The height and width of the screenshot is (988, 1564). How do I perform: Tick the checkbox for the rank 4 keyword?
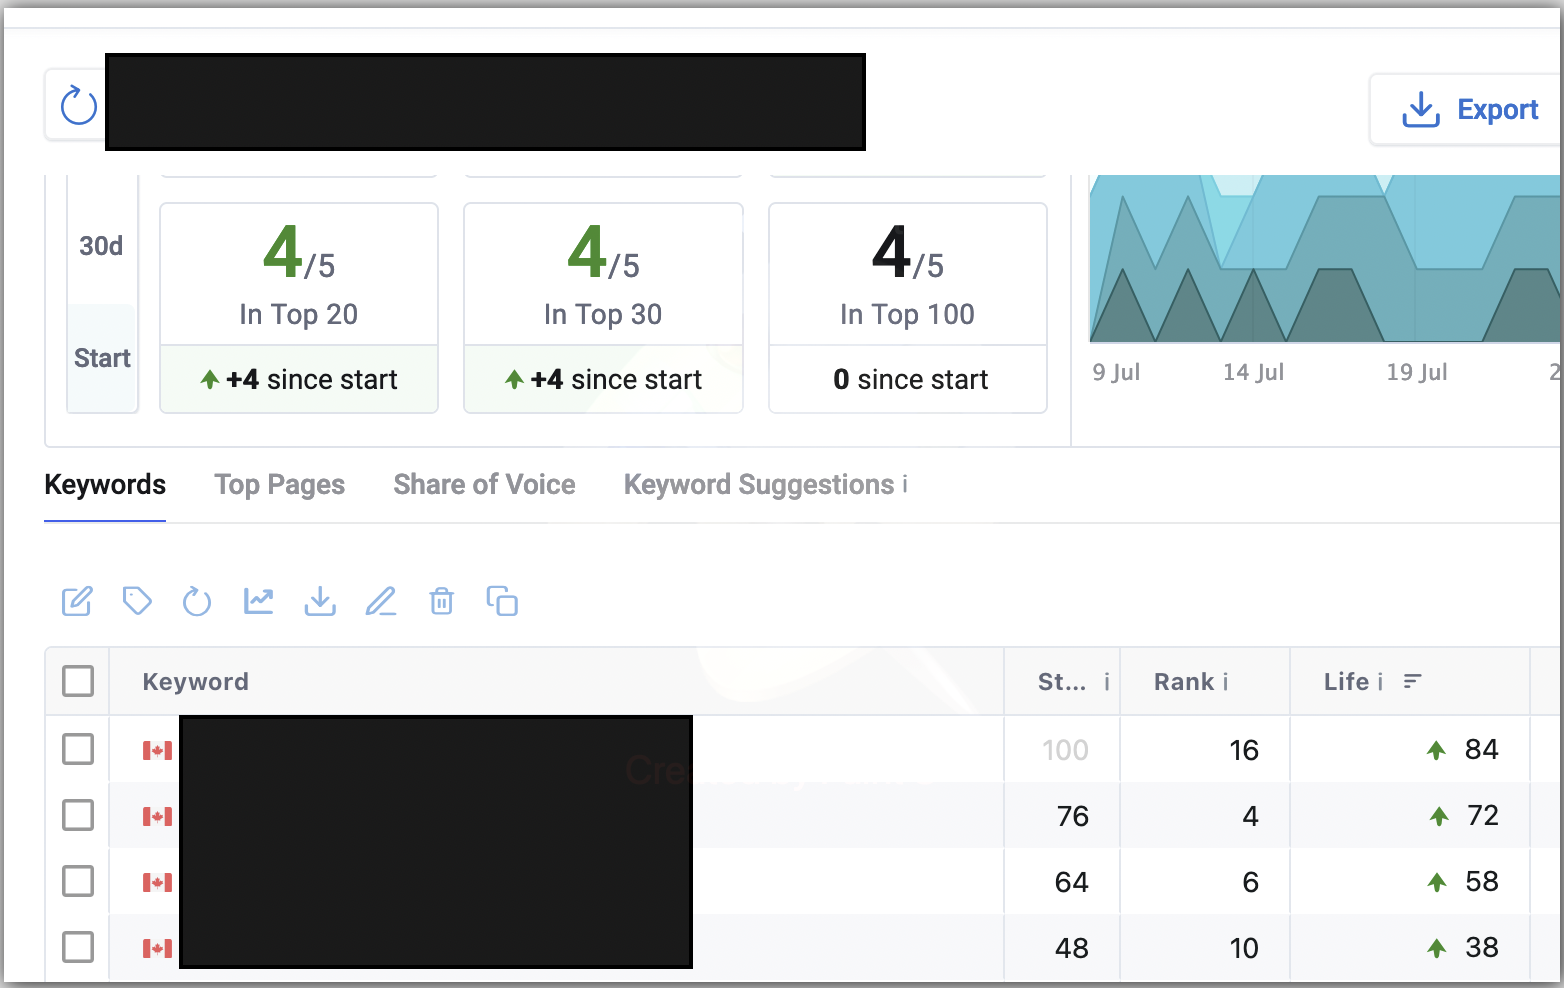pos(78,815)
